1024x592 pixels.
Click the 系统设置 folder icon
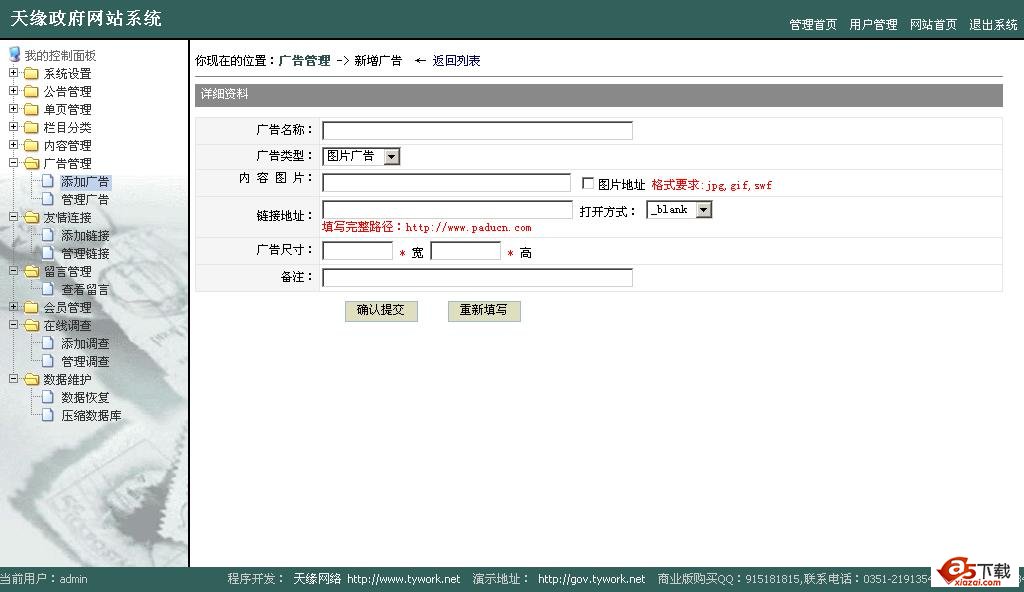(31, 74)
